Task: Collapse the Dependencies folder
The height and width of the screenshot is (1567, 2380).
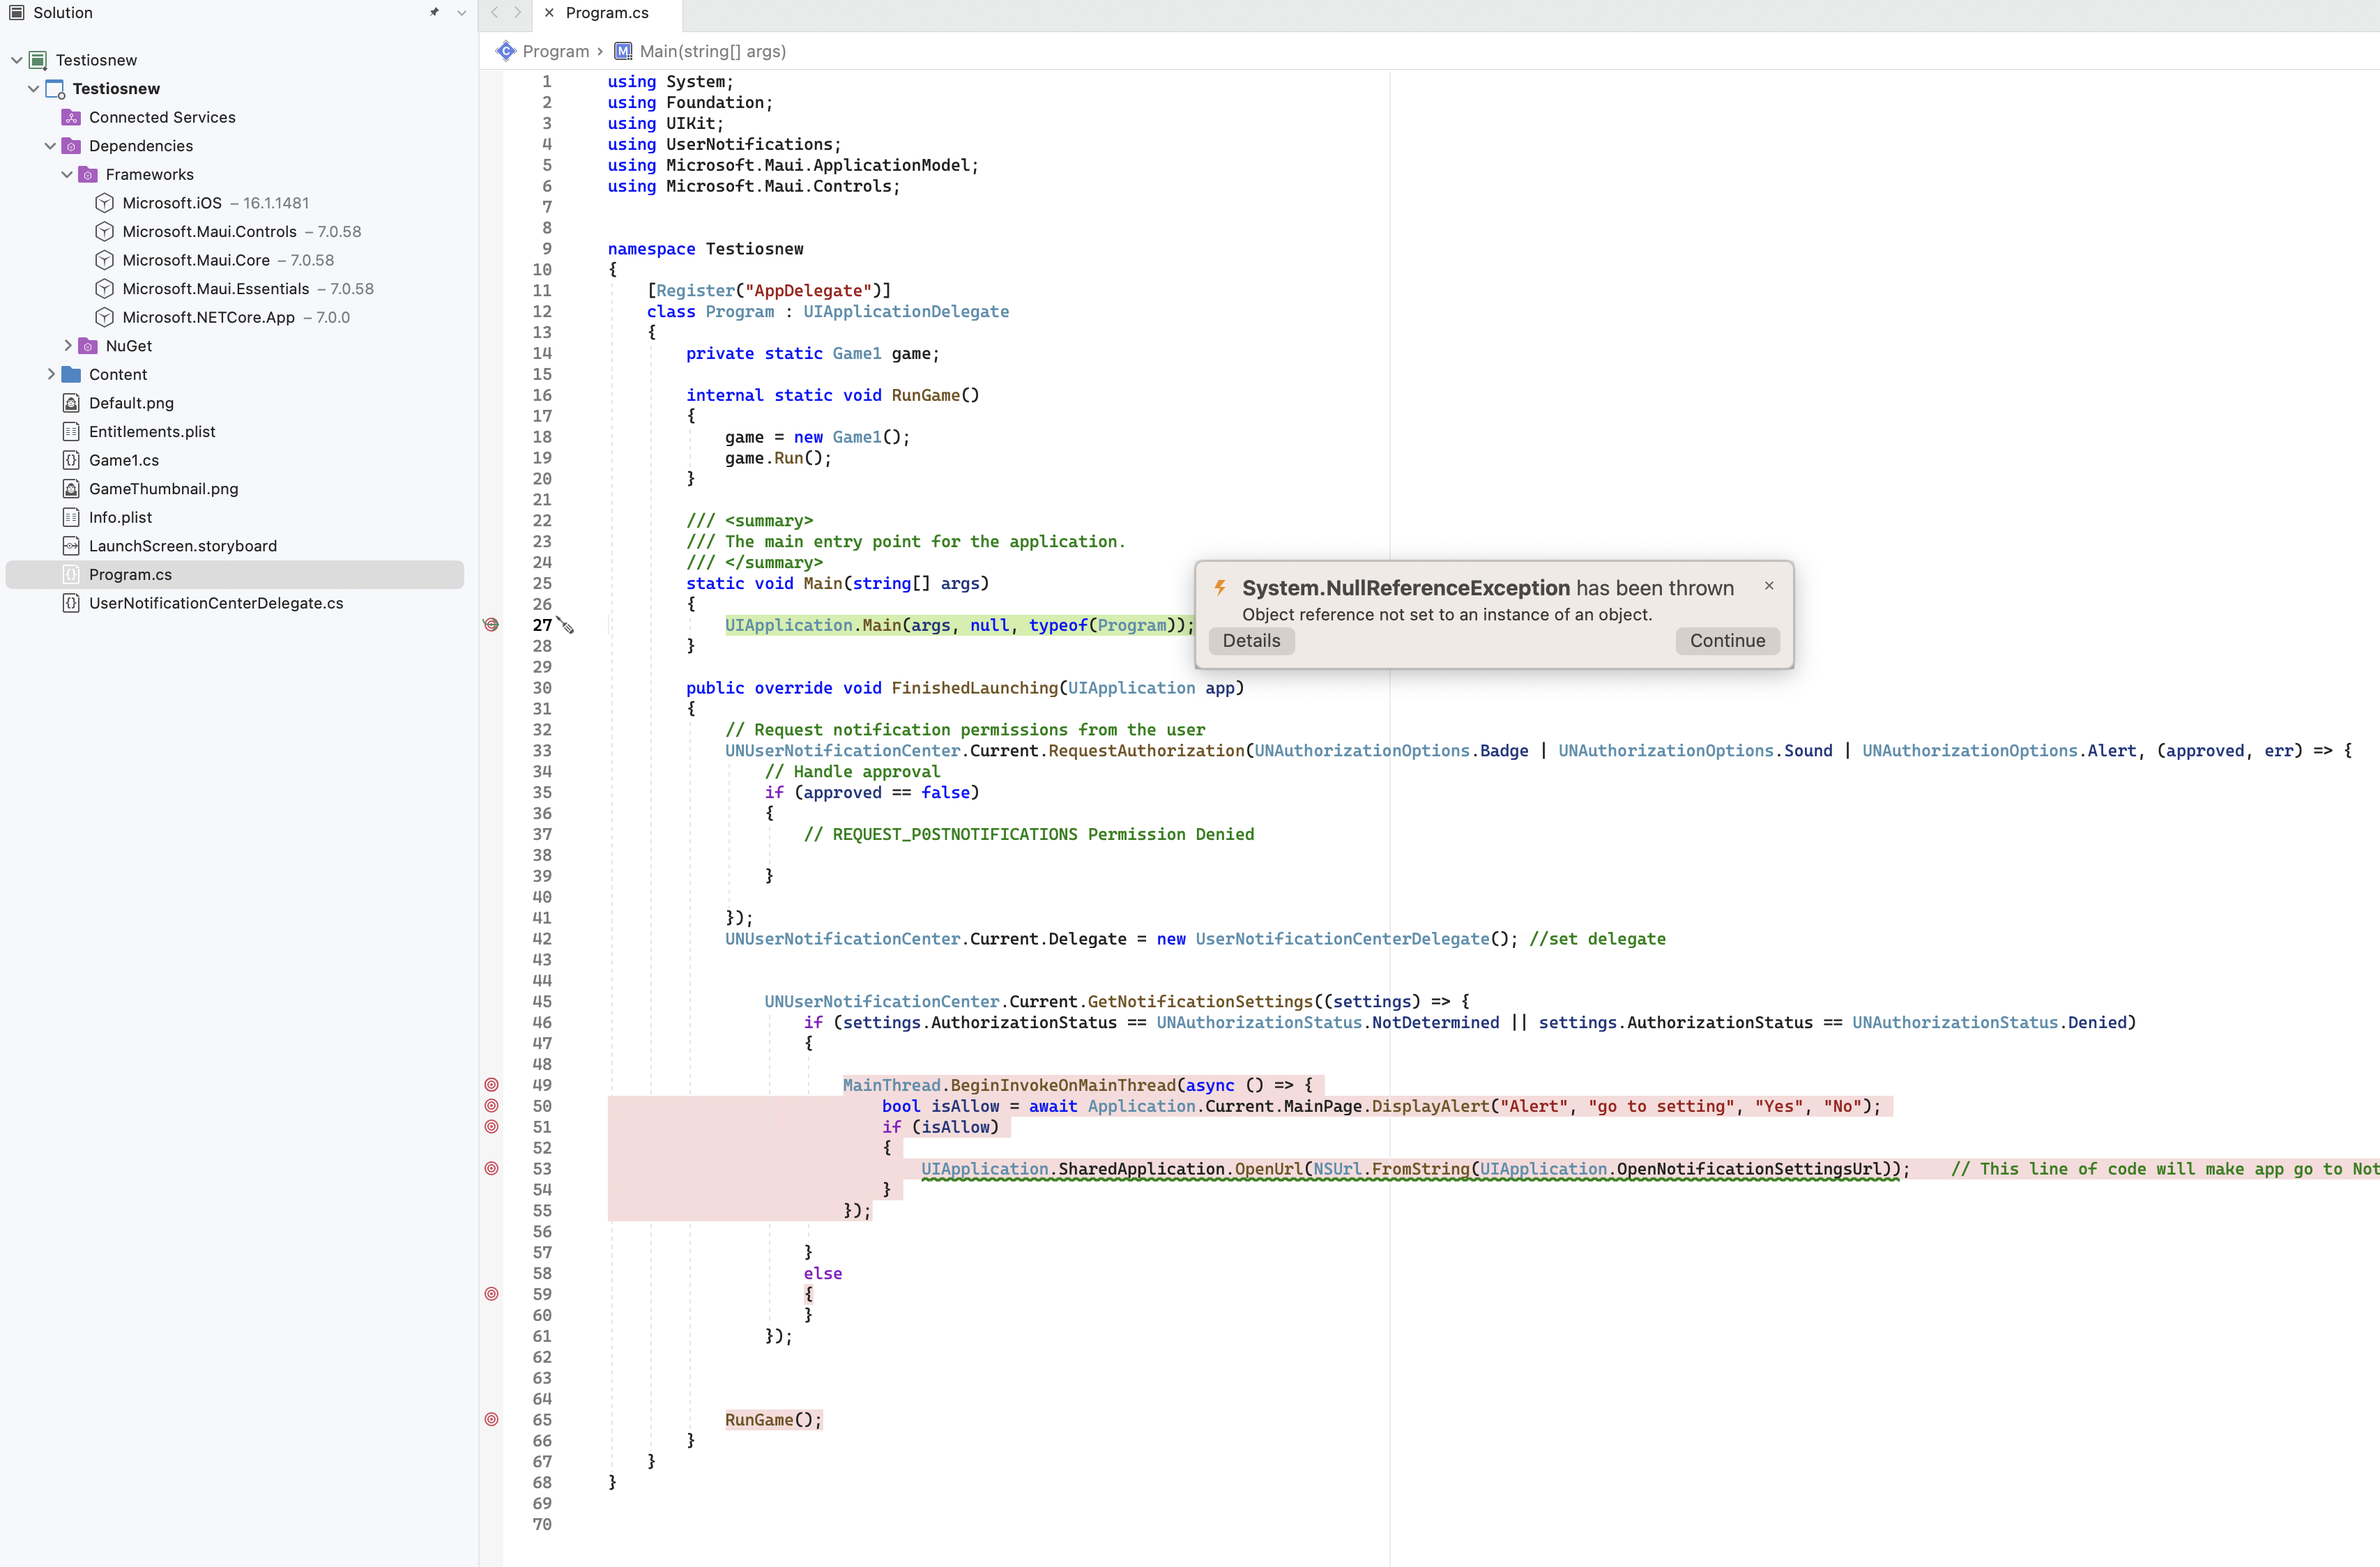Action: coord(50,146)
